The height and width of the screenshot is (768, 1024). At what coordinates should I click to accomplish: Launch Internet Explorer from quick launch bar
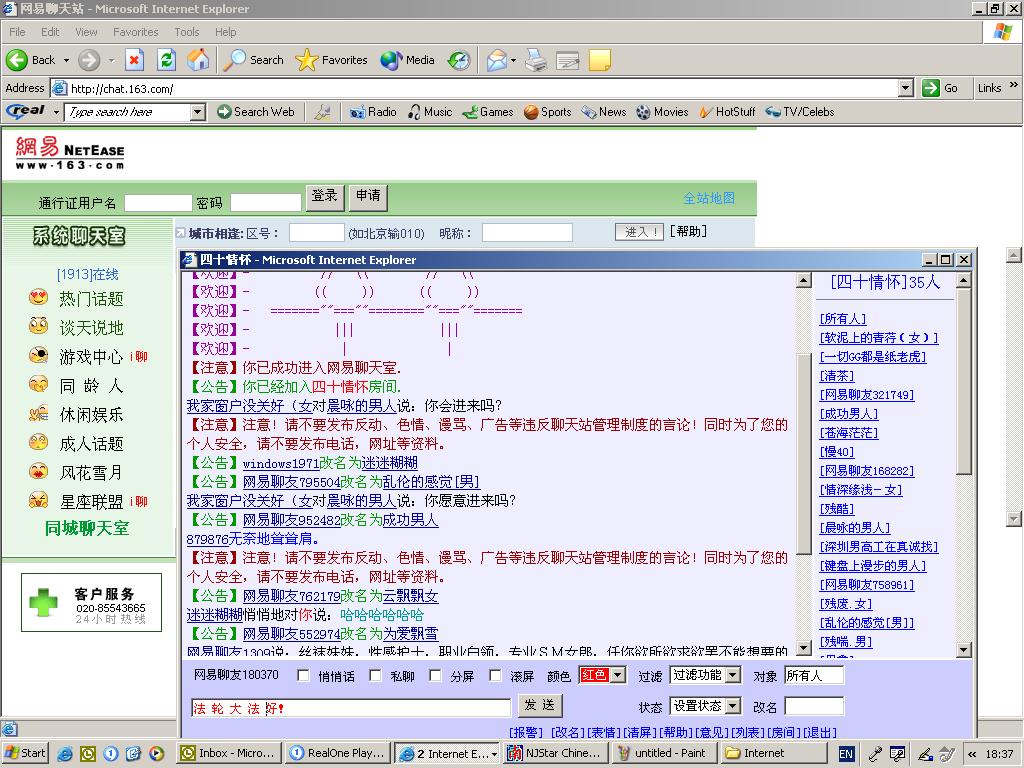65,754
